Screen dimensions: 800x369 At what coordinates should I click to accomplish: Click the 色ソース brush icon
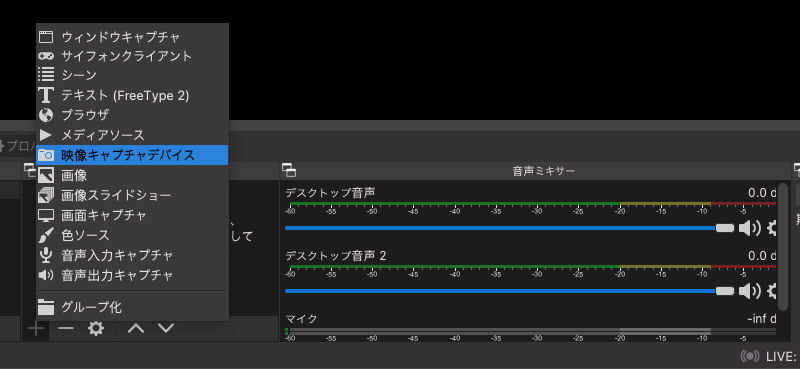tap(46, 235)
